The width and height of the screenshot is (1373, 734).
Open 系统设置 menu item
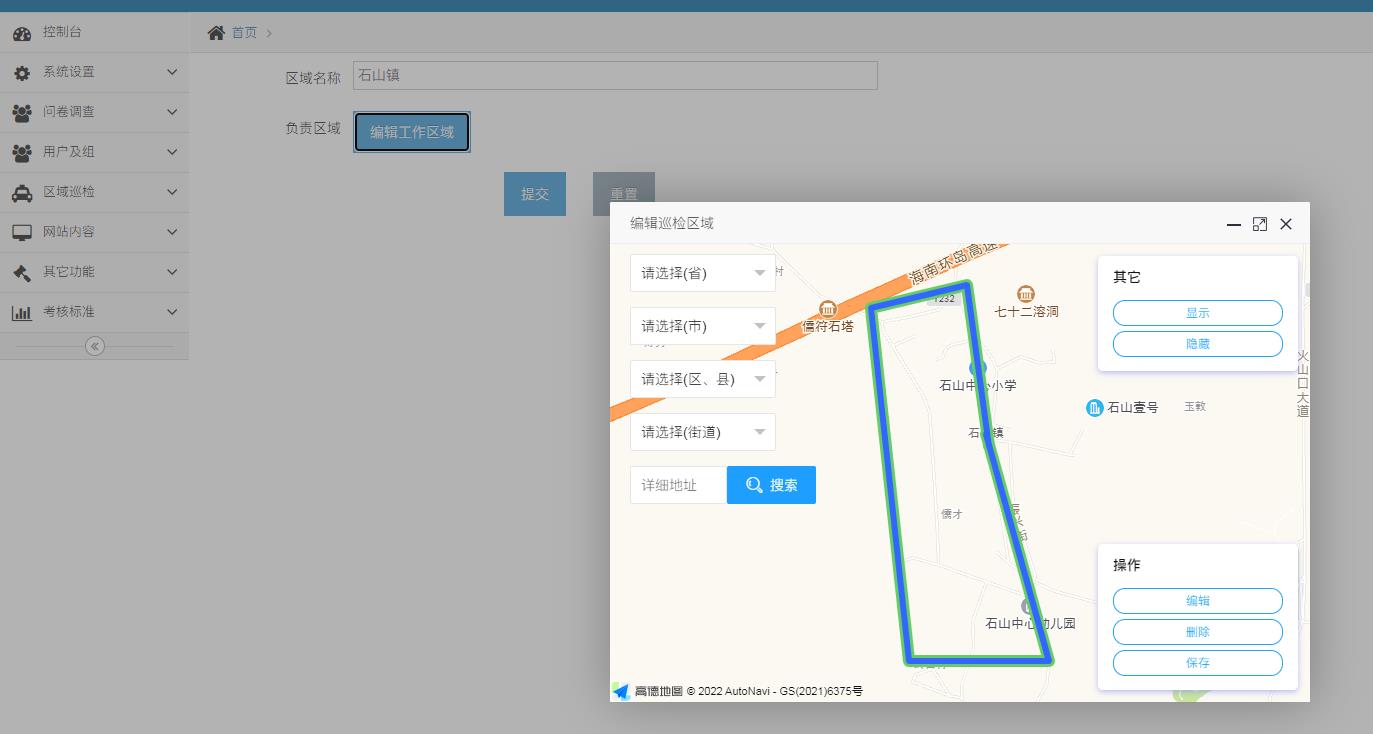(x=94, y=72)
